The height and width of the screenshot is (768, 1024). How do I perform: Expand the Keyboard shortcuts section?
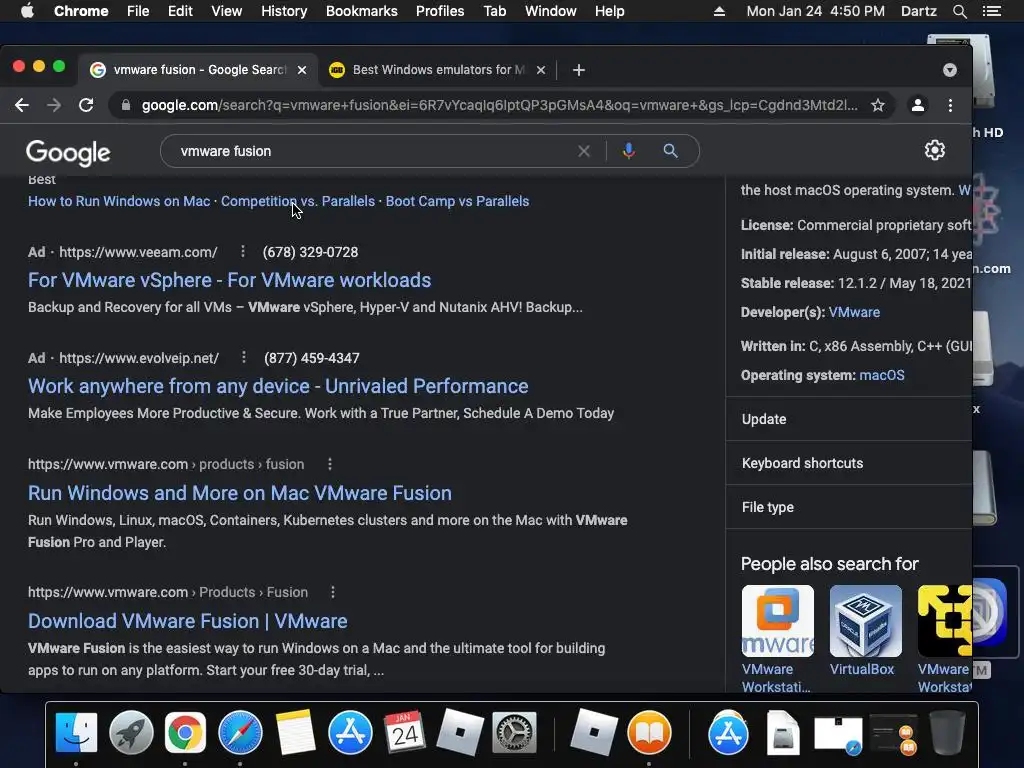849,463
